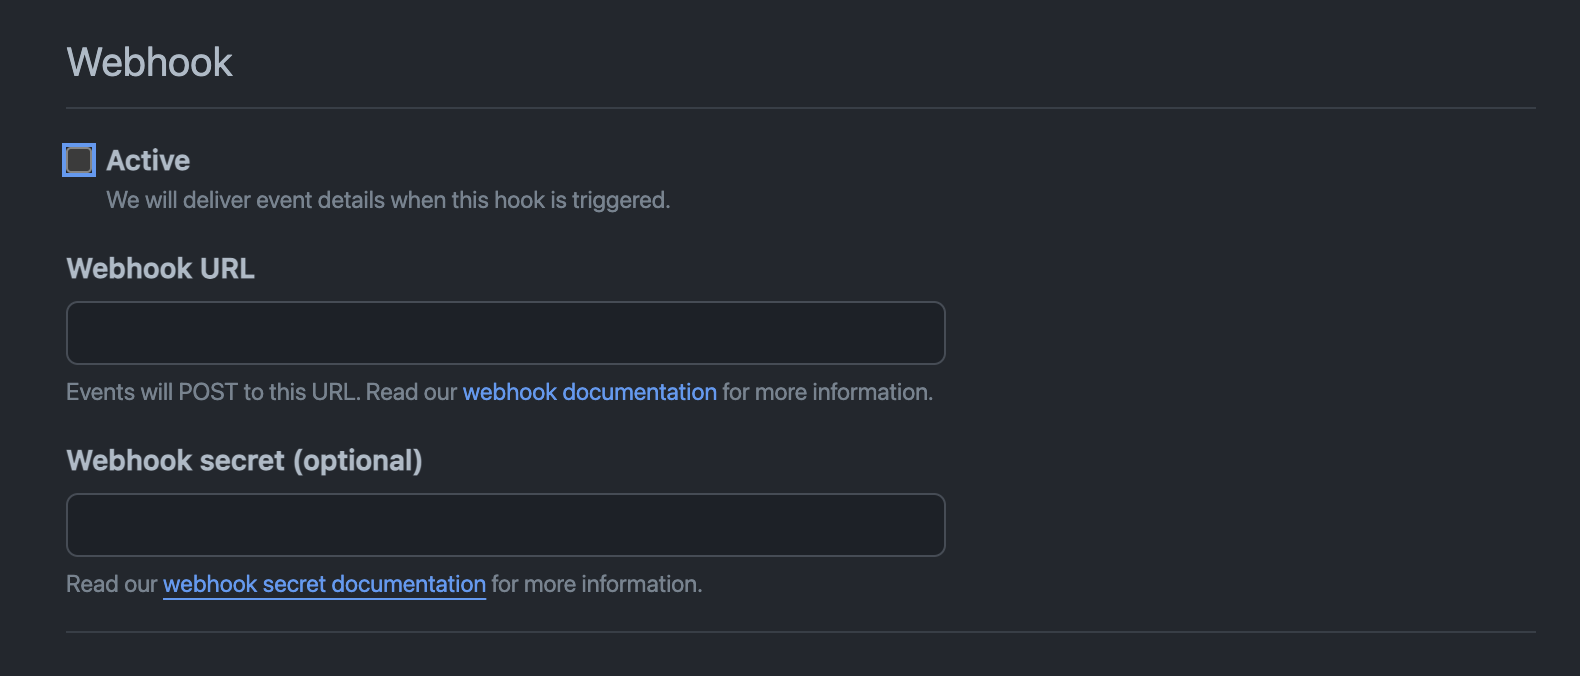
Task: Open the webhook documentation link
Action: (589, 392)
